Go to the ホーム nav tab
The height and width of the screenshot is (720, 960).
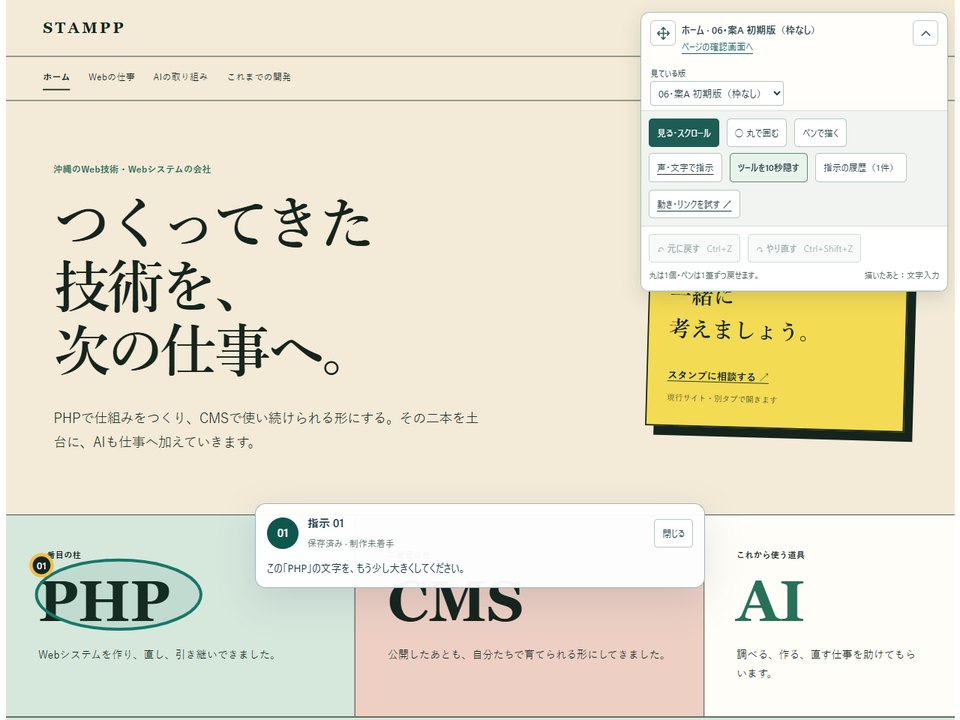(x=56, y=77)
